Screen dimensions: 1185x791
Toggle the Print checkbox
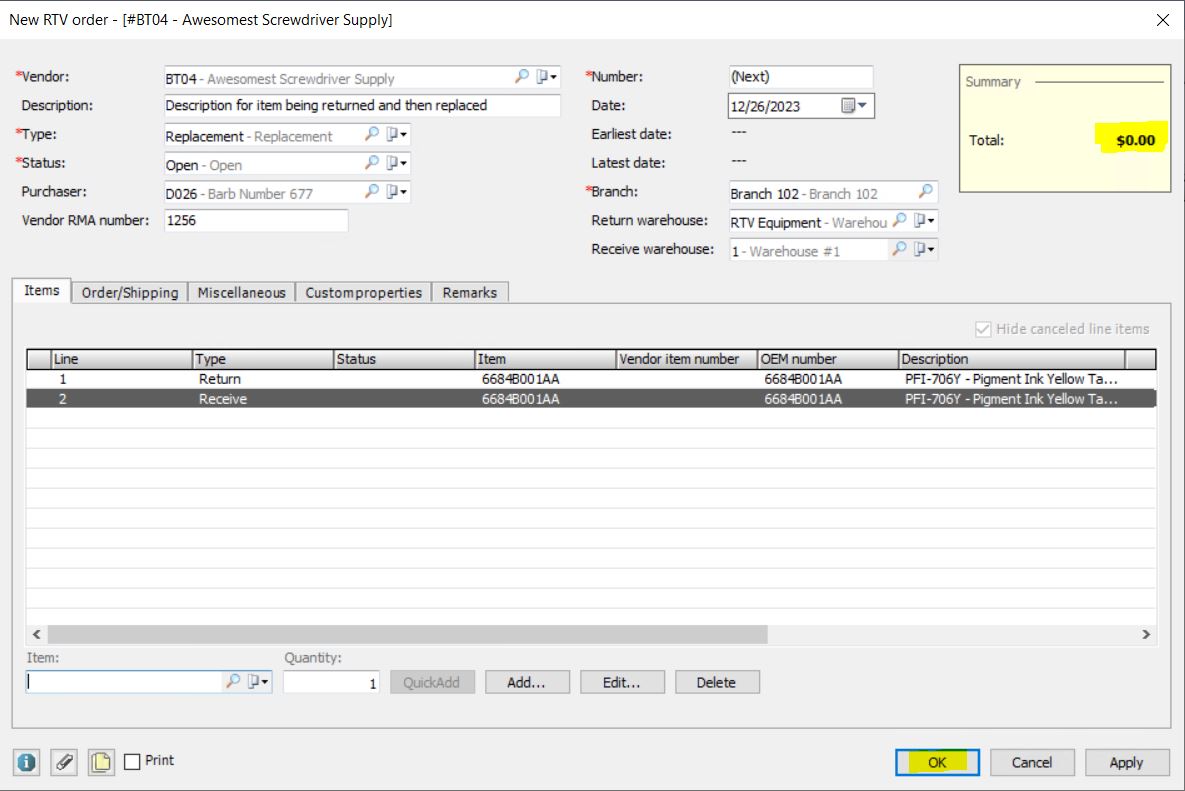pos(132,762)
